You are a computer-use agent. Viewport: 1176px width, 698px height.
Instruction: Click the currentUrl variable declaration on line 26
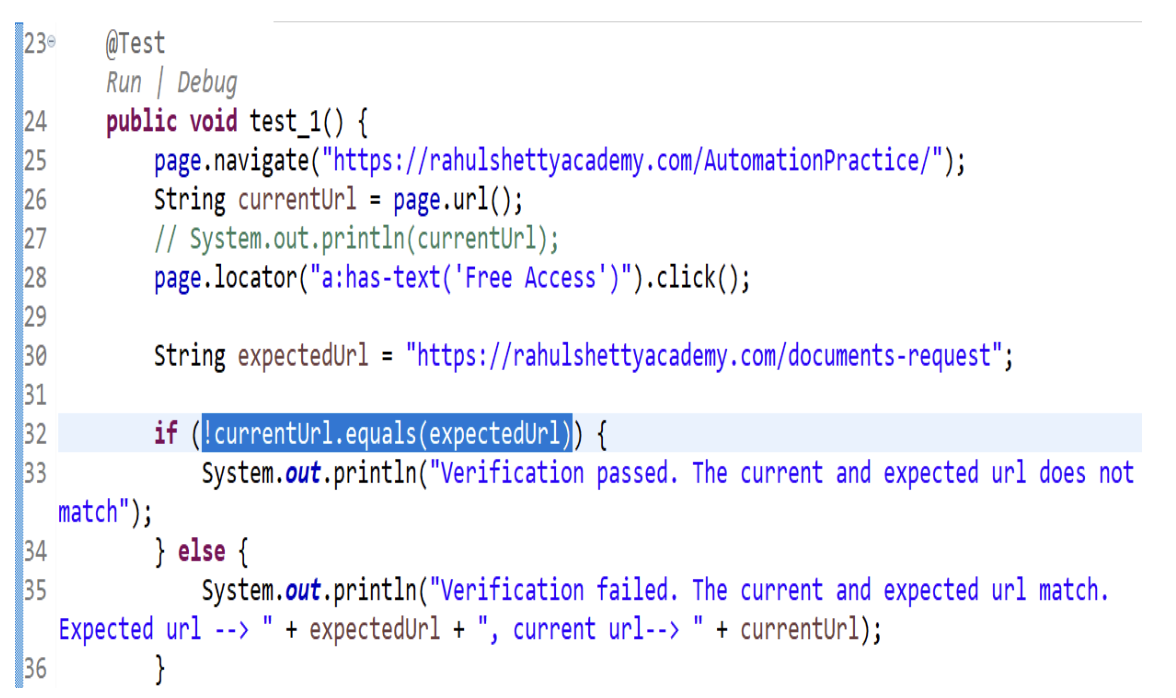pyautogui.click(x=296, y=200)
